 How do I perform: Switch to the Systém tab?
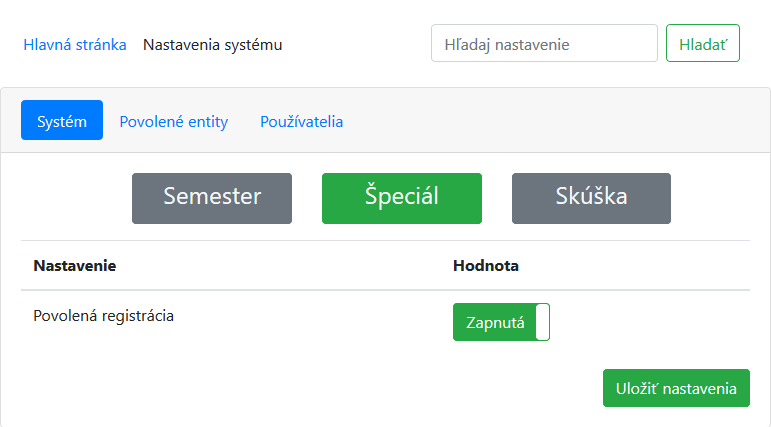[62, 120]
